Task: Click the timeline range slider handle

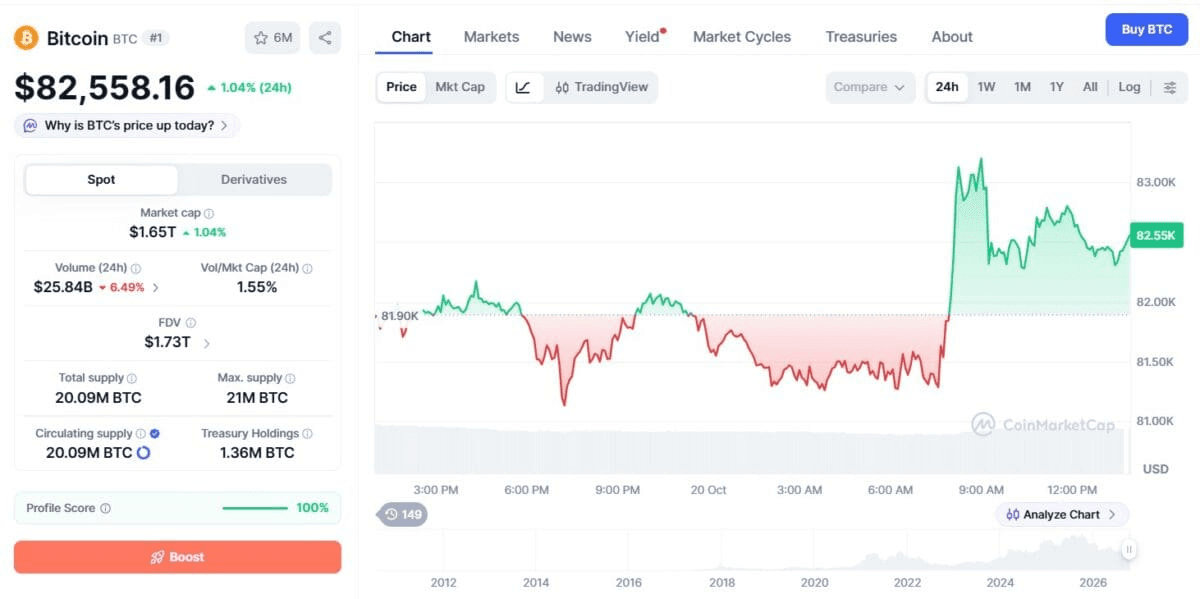Action: [x=1129, y=549]
